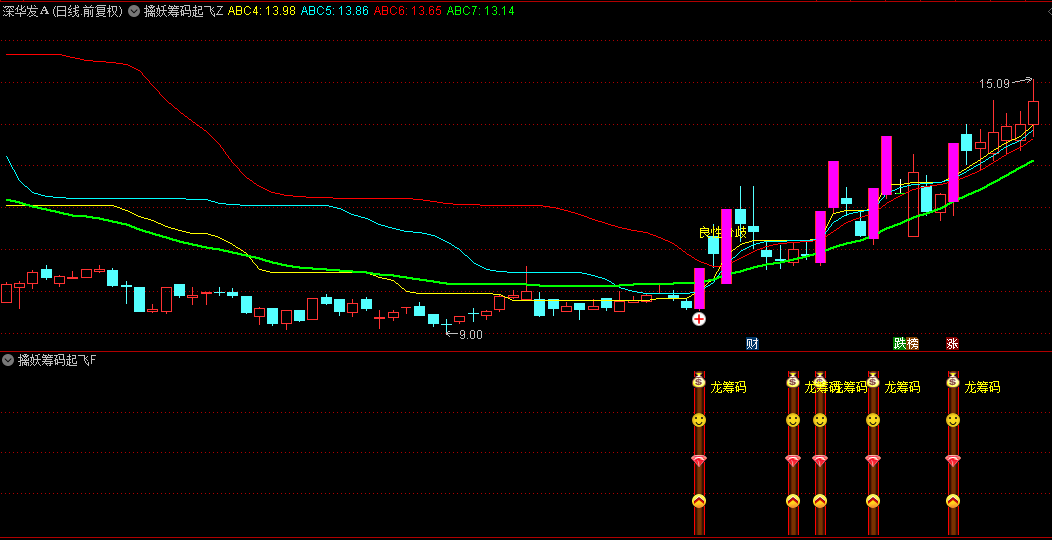Click the red gem icon in third signal column

click(x=820, y=461)
